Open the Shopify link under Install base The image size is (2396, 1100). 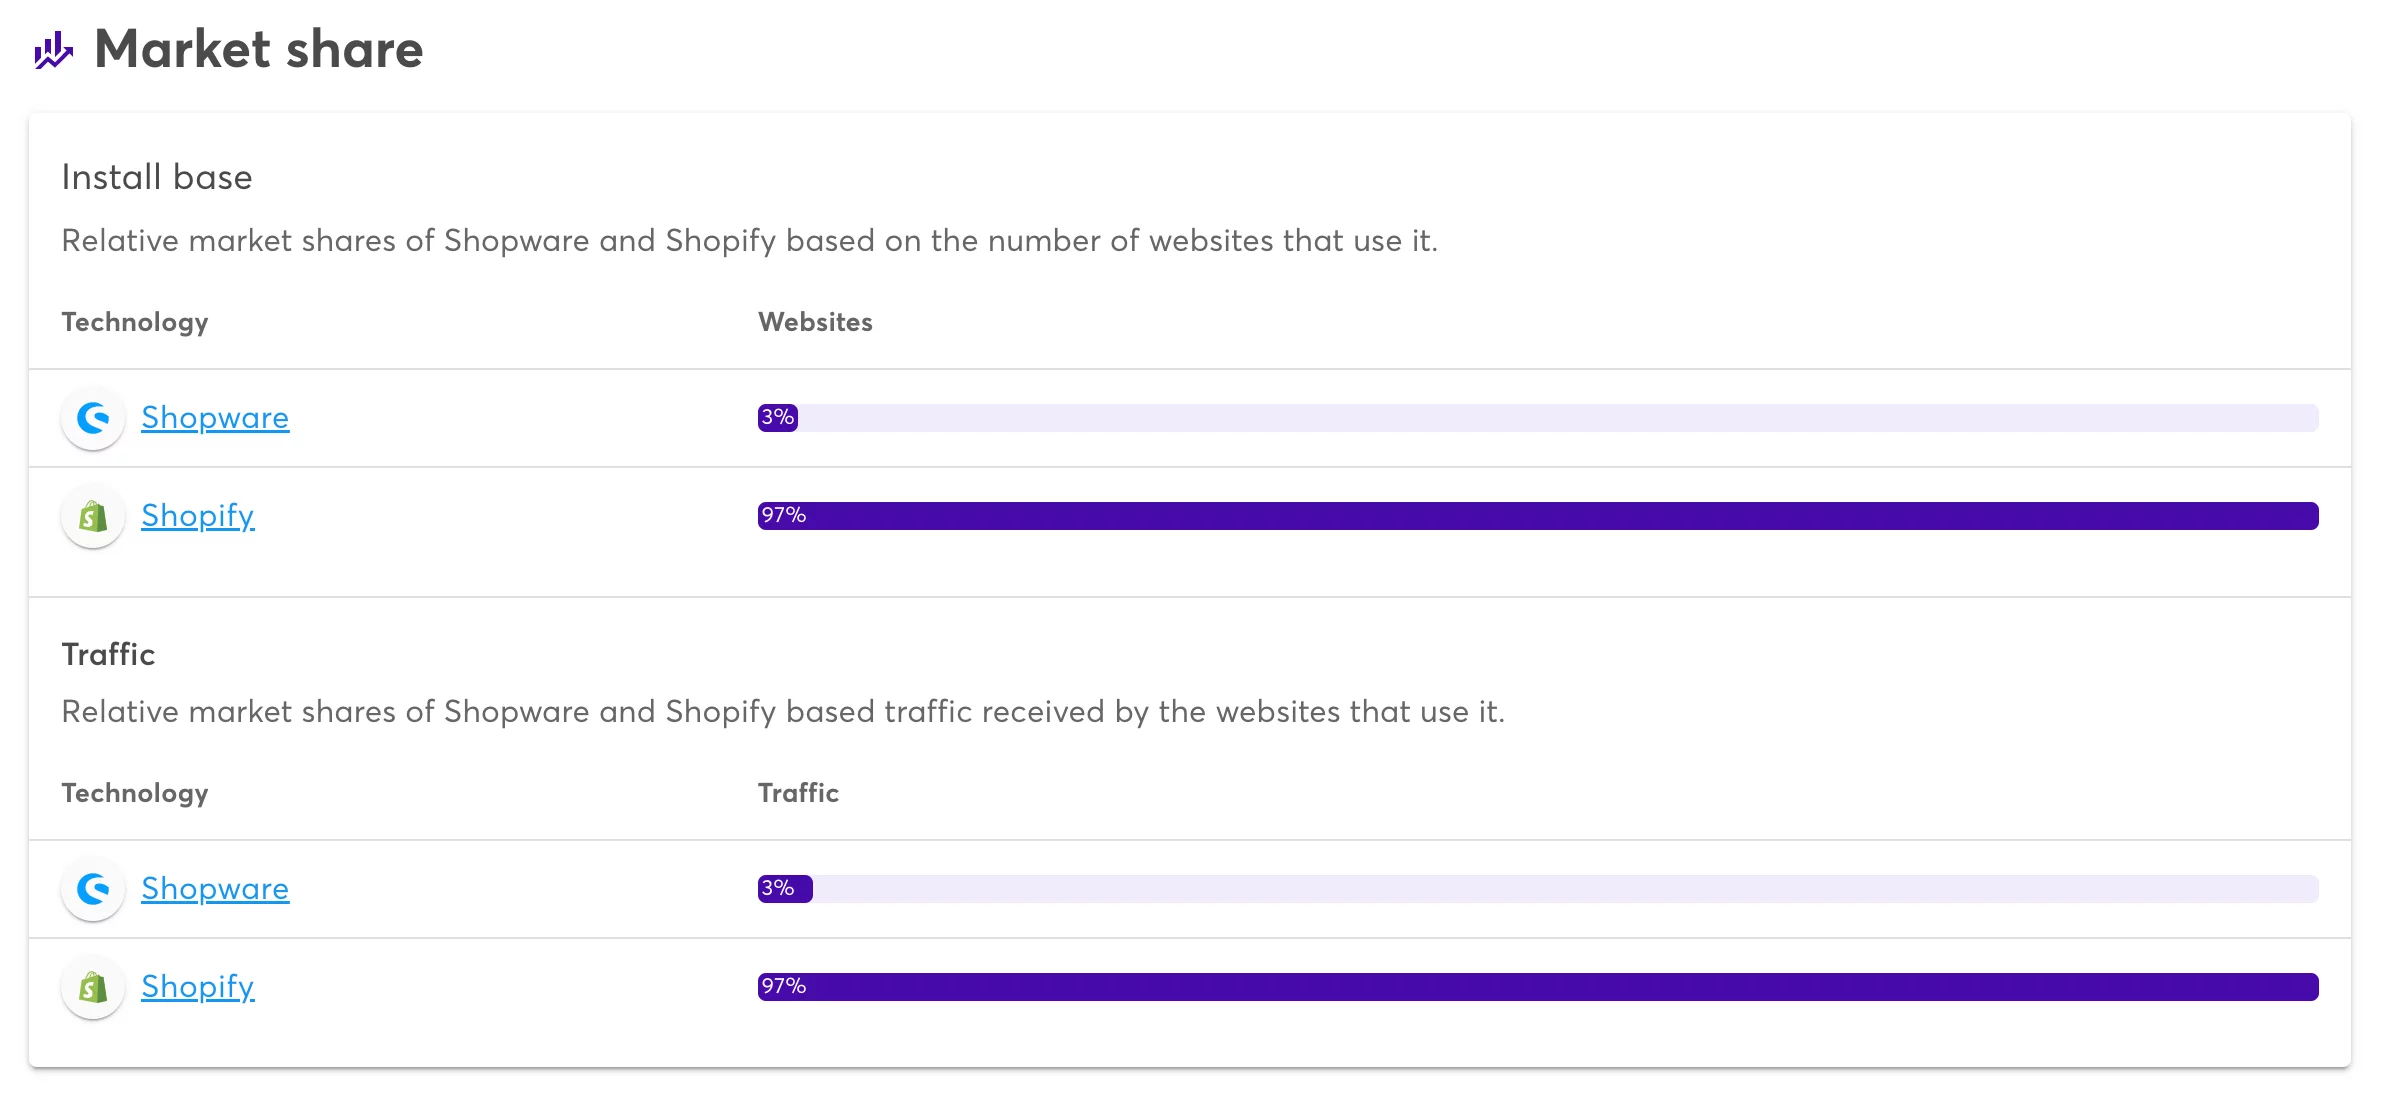[x=197, y=516]
